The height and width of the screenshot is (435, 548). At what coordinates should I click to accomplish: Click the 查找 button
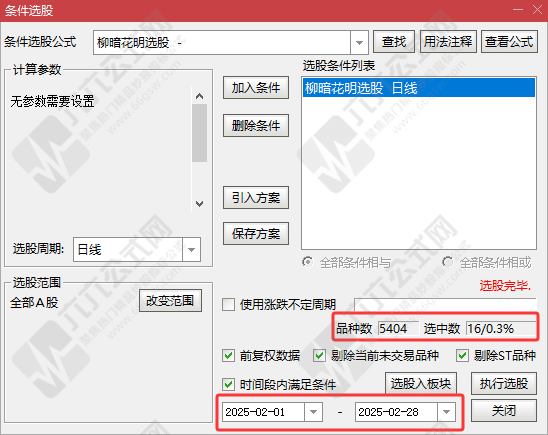pos(394,42)
